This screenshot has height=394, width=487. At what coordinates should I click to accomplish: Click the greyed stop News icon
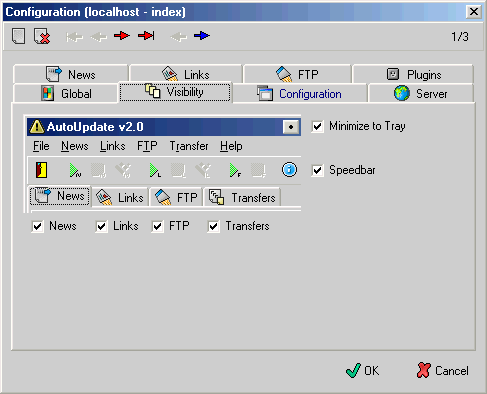click(98, 170)
